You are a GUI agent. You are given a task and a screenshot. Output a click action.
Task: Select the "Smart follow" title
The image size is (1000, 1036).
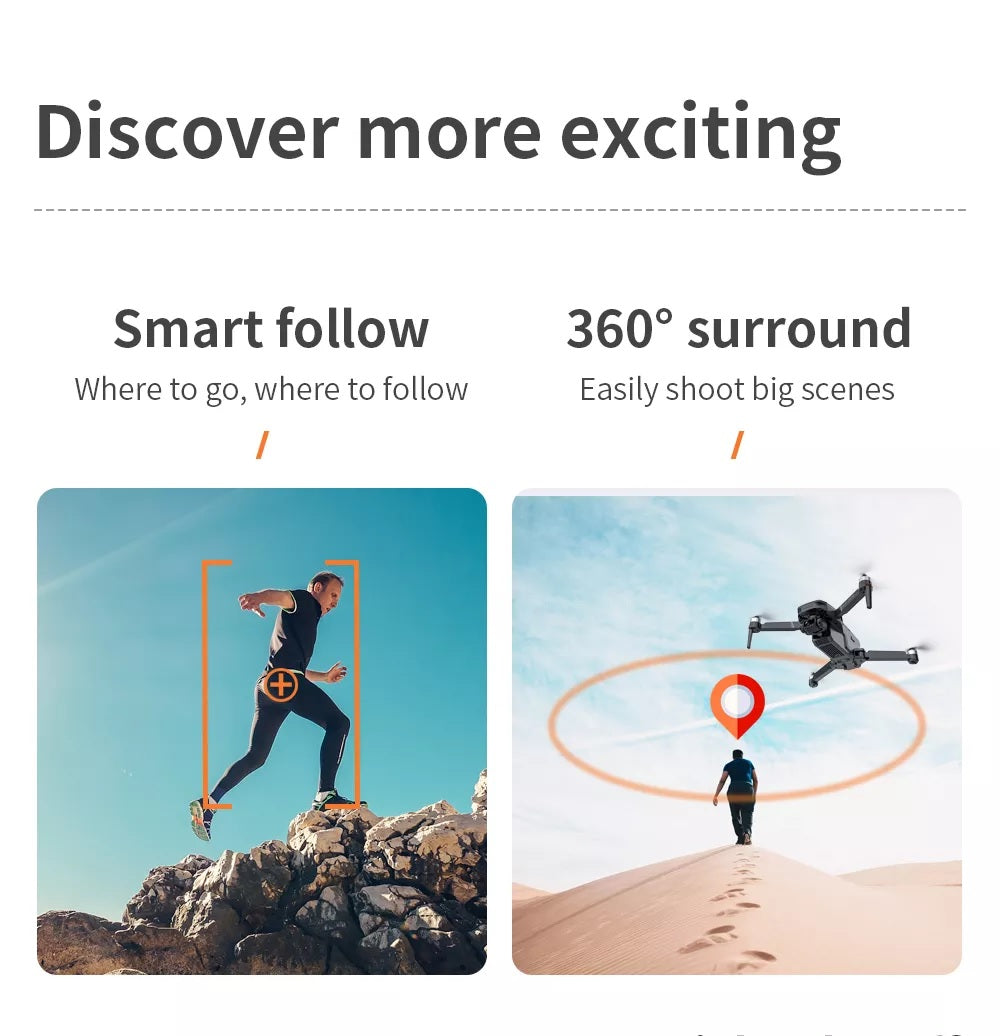point(271,328)
